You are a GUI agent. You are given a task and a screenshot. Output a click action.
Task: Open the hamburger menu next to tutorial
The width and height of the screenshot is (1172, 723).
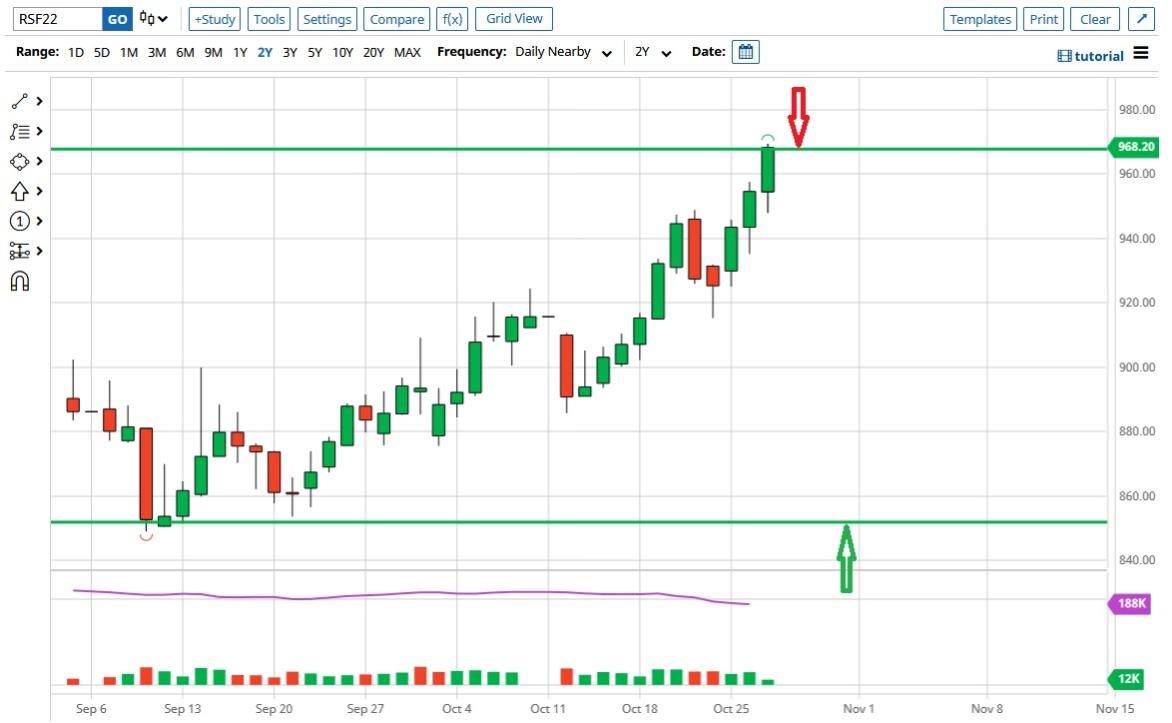[x=1141, y=54]
